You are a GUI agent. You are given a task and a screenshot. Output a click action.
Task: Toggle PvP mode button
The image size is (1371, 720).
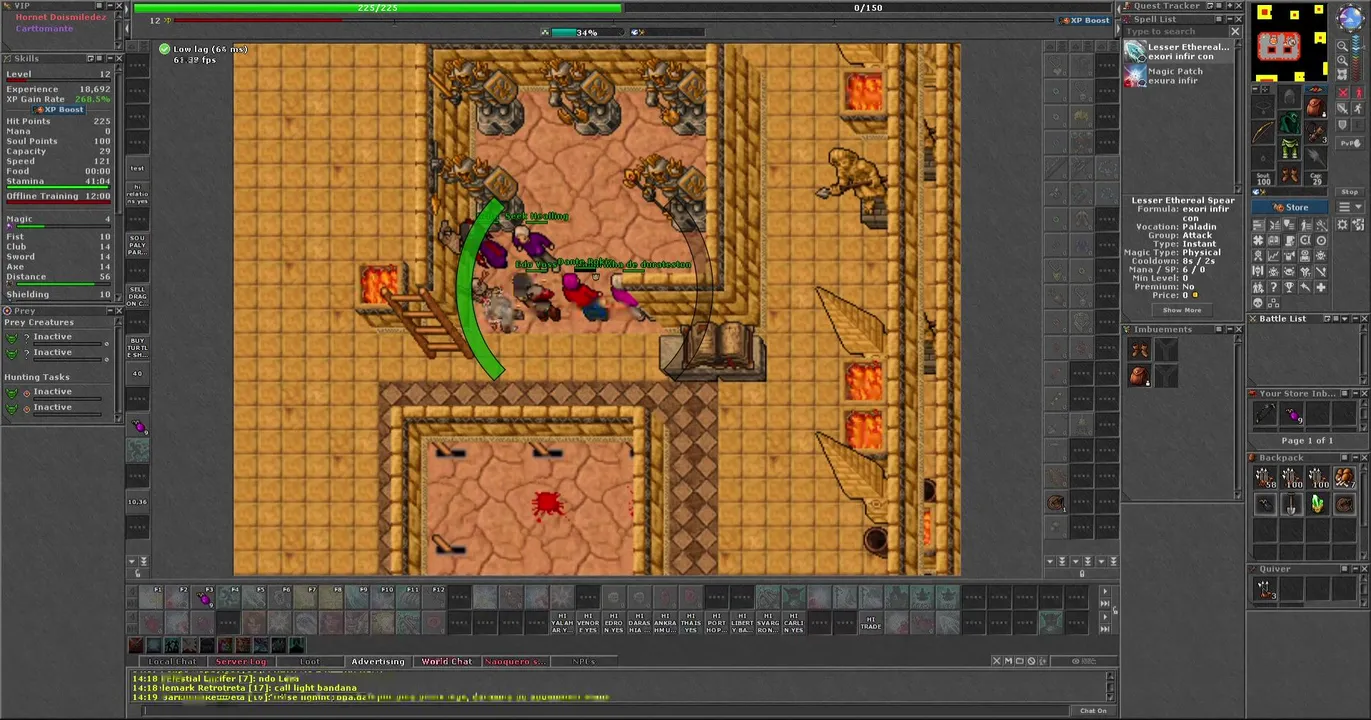pos(1351,143)
